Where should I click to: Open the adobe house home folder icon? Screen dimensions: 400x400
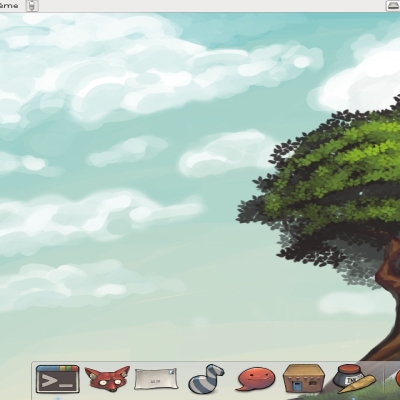click(304, 379)
